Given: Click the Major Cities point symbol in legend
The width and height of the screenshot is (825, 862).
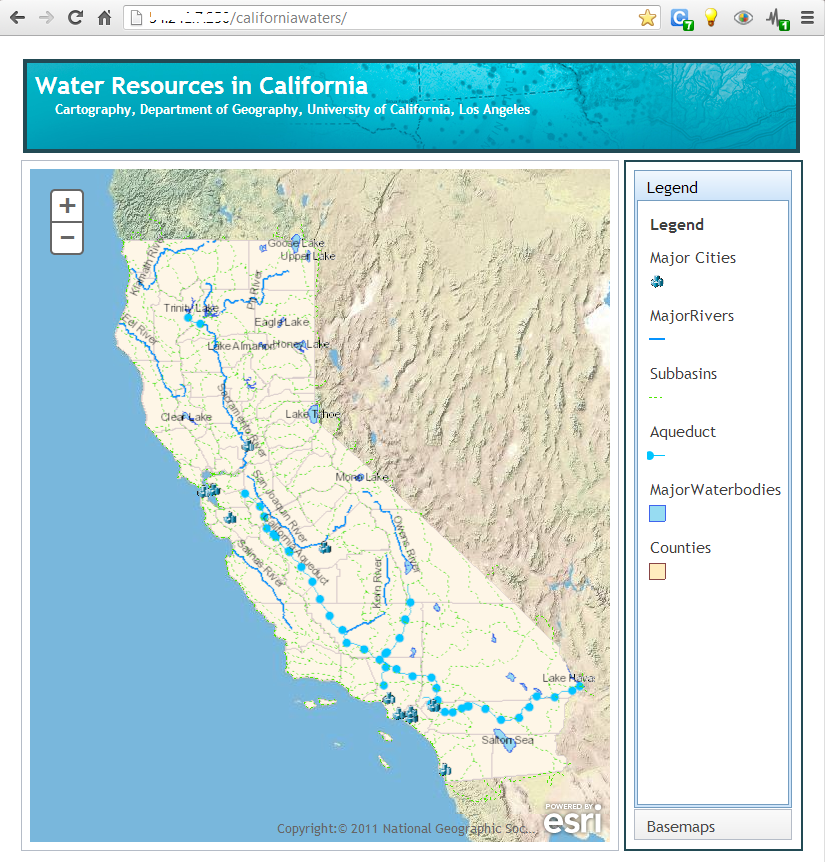Looking at the screenshot, I should click(657, 281).
